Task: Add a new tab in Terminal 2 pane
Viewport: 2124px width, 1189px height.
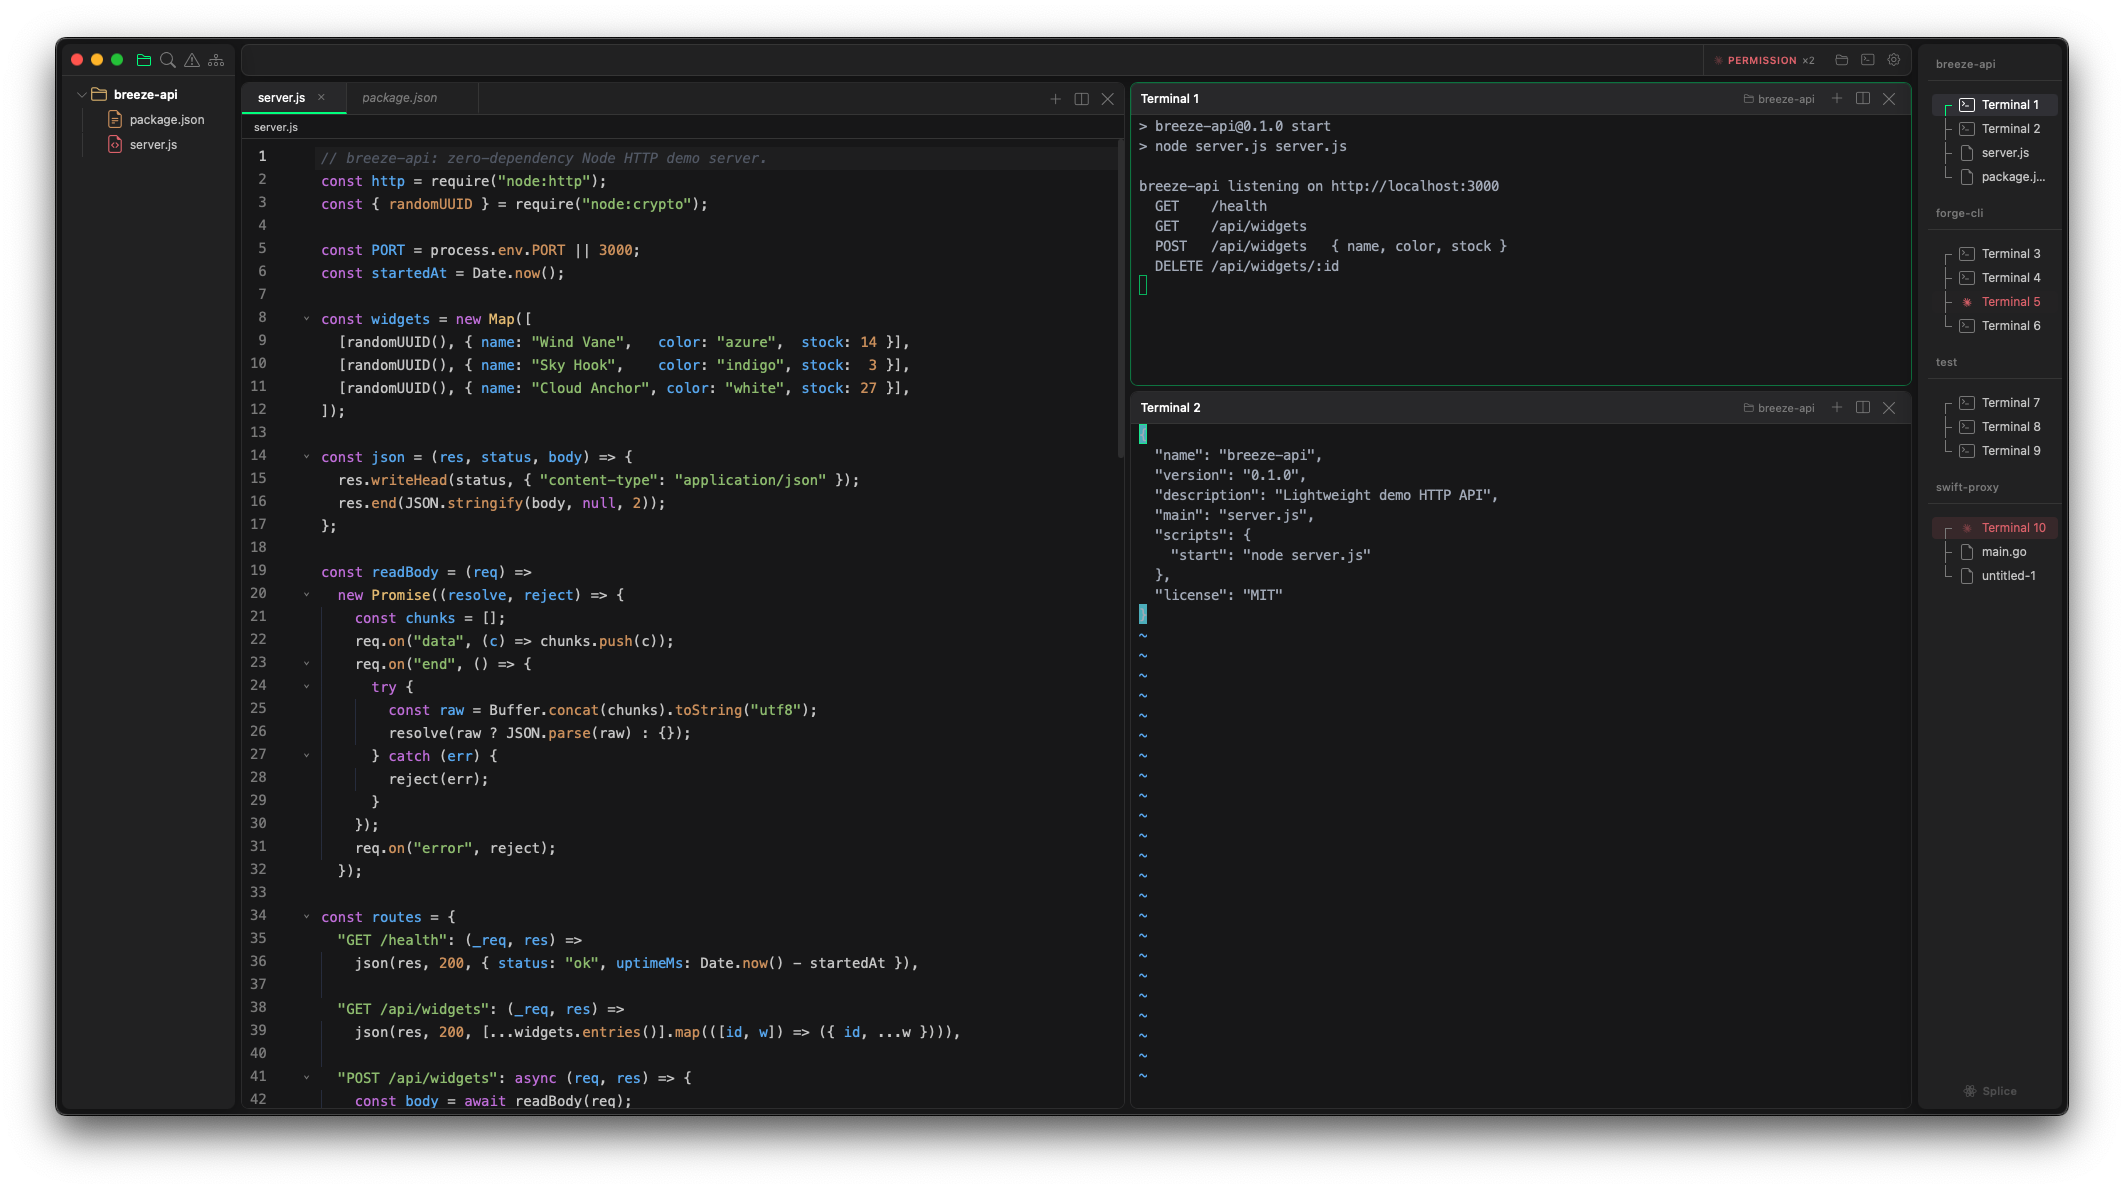Action: (1836, 408)
